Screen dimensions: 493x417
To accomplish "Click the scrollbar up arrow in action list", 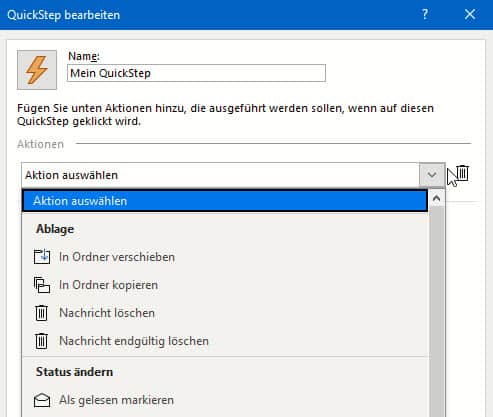I will pos(436,198).
